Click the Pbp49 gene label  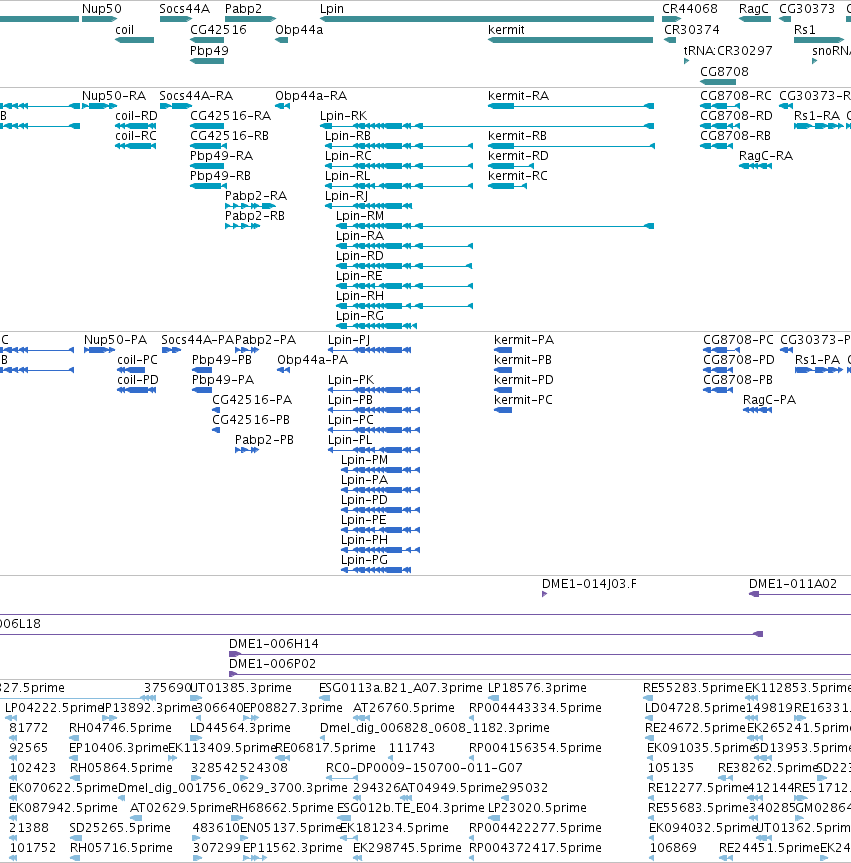pyautogui.click(x=209, y=51)
